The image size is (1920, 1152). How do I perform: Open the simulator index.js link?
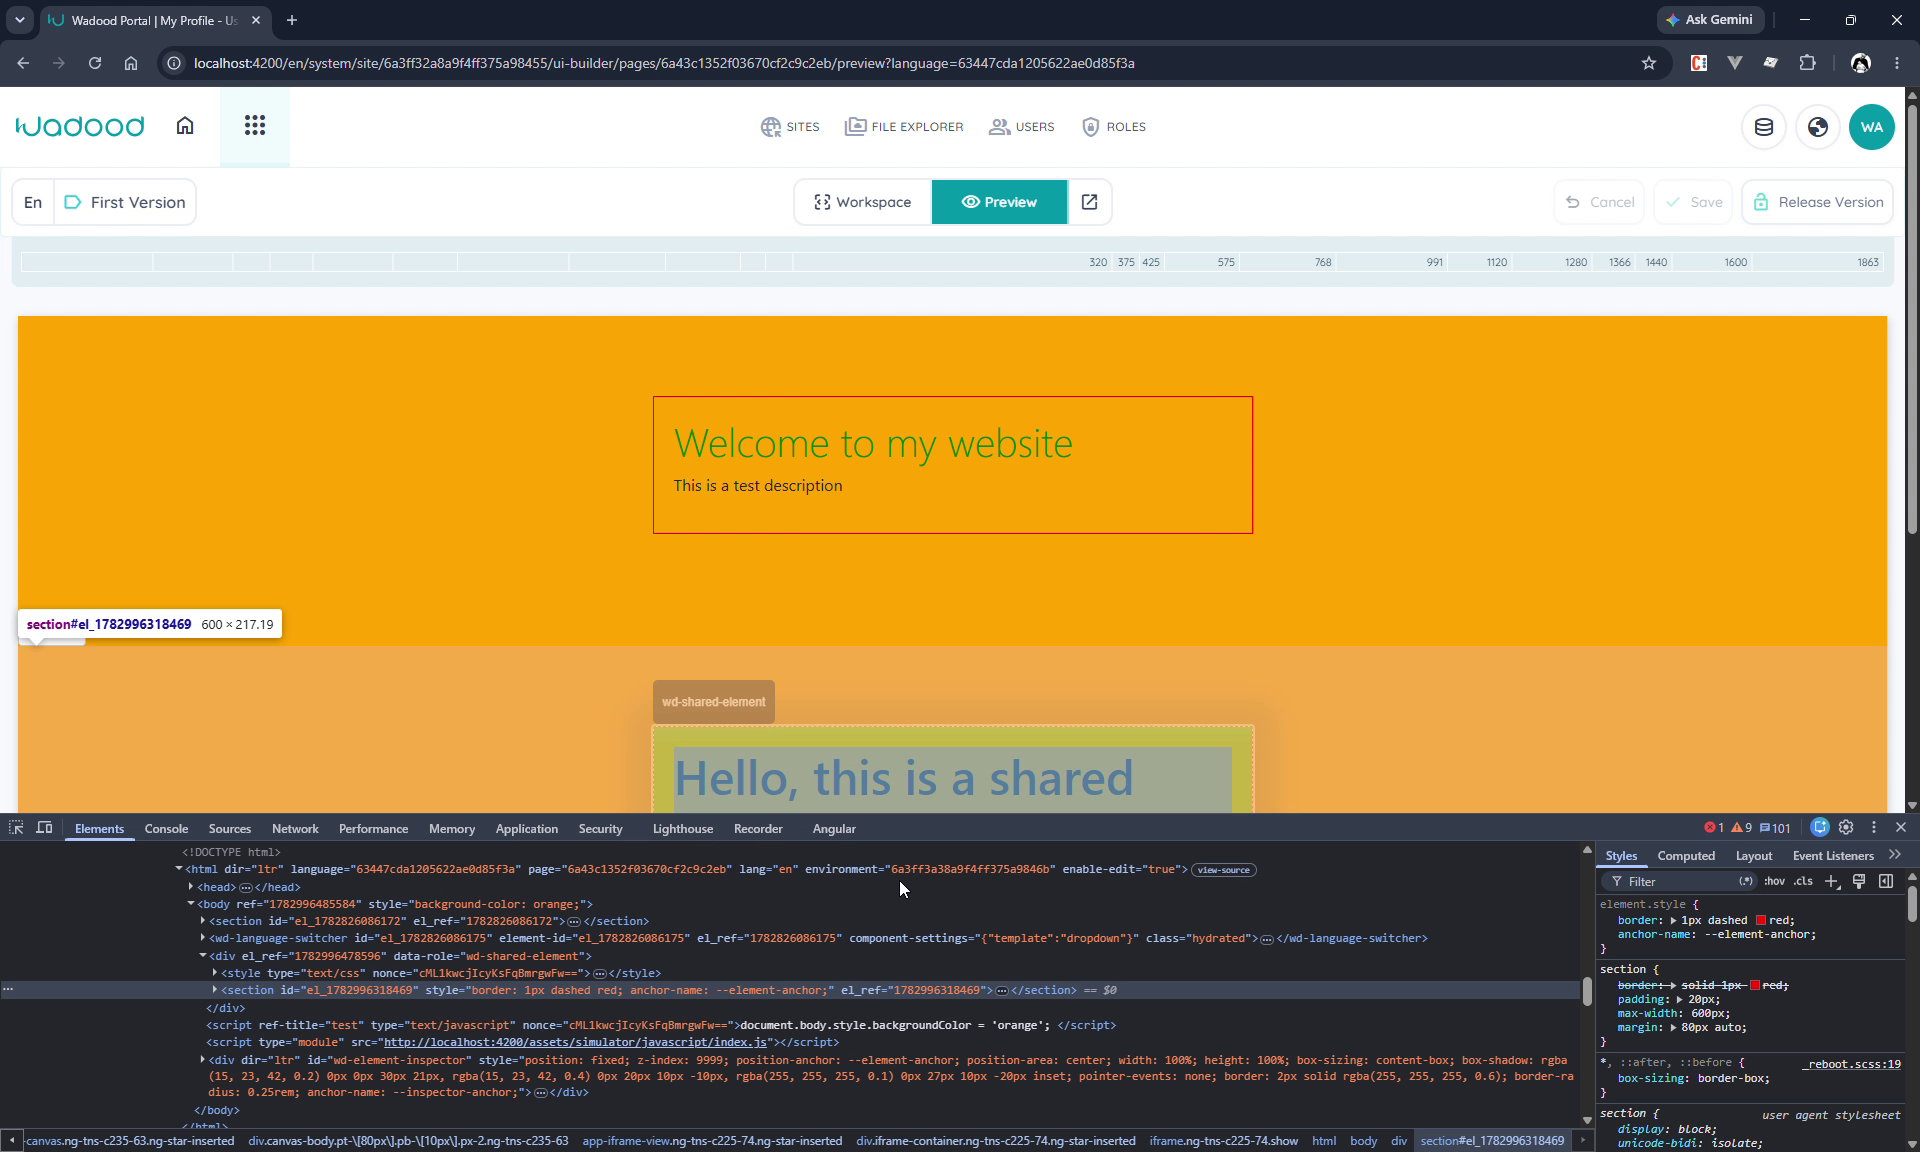[575, 1042]
